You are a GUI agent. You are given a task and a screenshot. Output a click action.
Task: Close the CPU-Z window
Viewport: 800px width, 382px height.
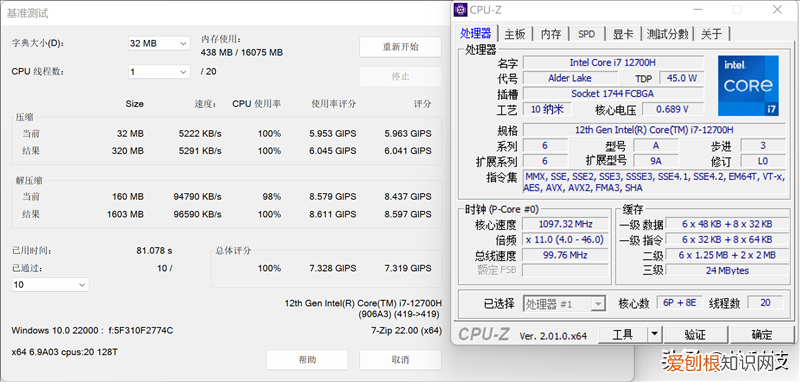click(x=777, y=9)
